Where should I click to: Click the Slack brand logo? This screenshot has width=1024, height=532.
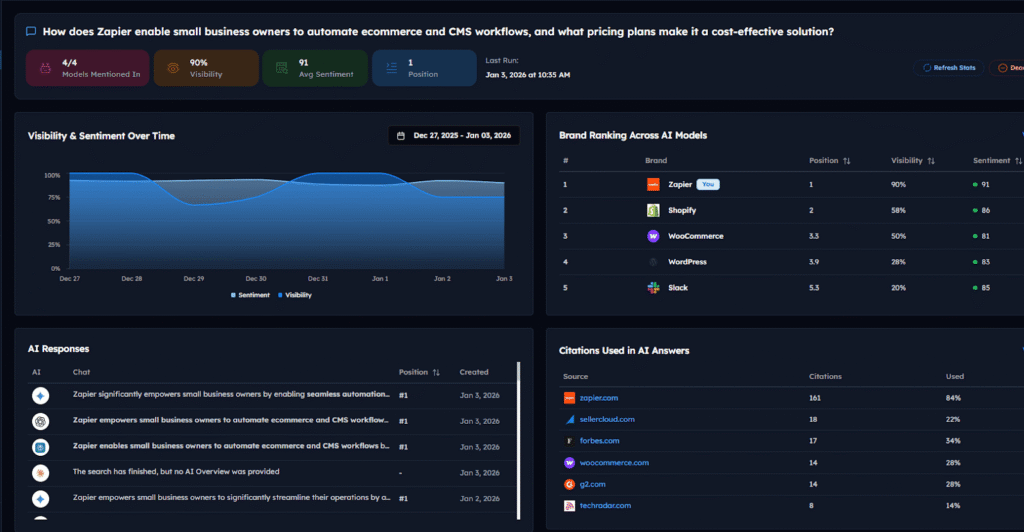[653, 288]
